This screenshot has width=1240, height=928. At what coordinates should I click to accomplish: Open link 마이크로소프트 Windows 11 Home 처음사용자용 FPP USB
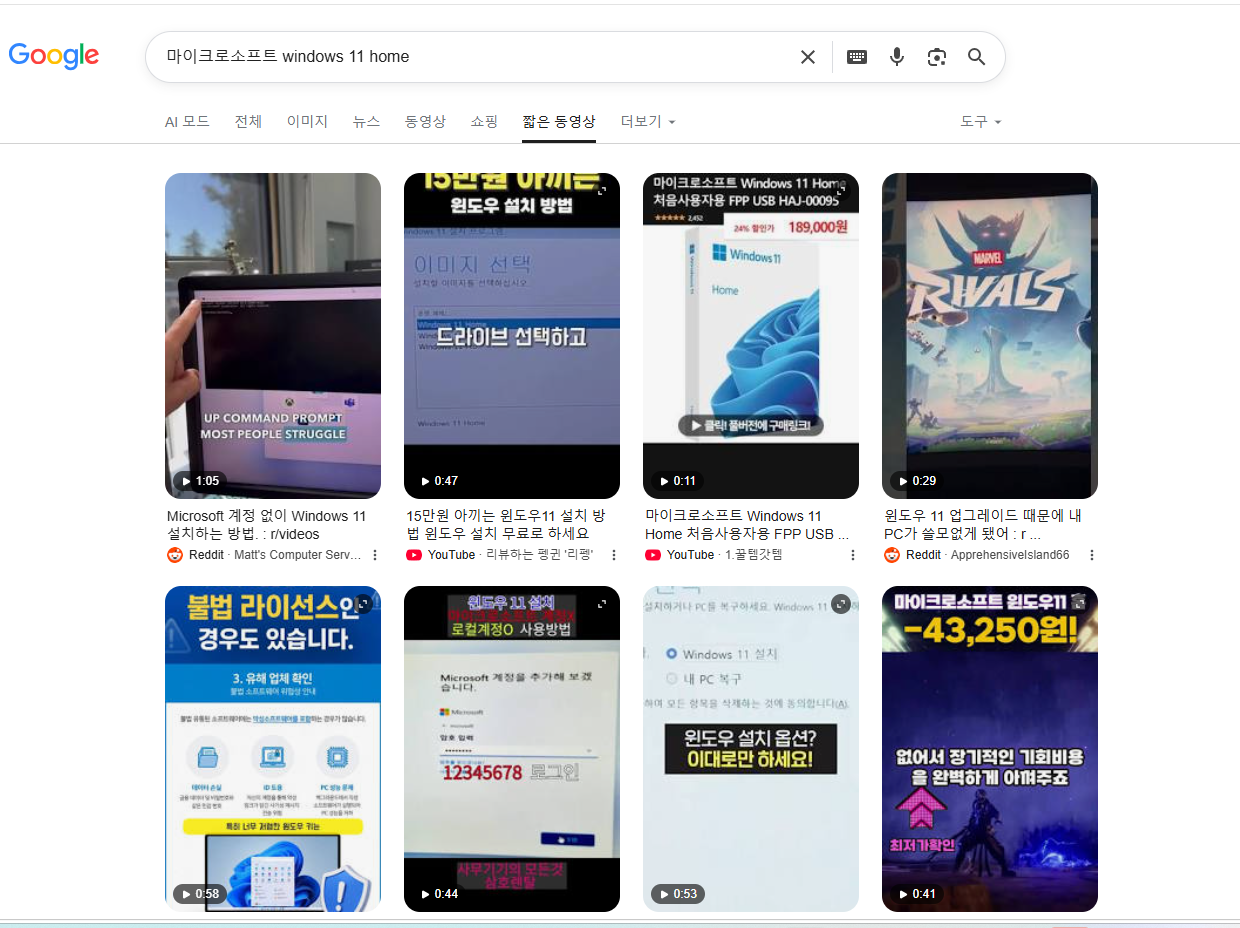point(747,525)
